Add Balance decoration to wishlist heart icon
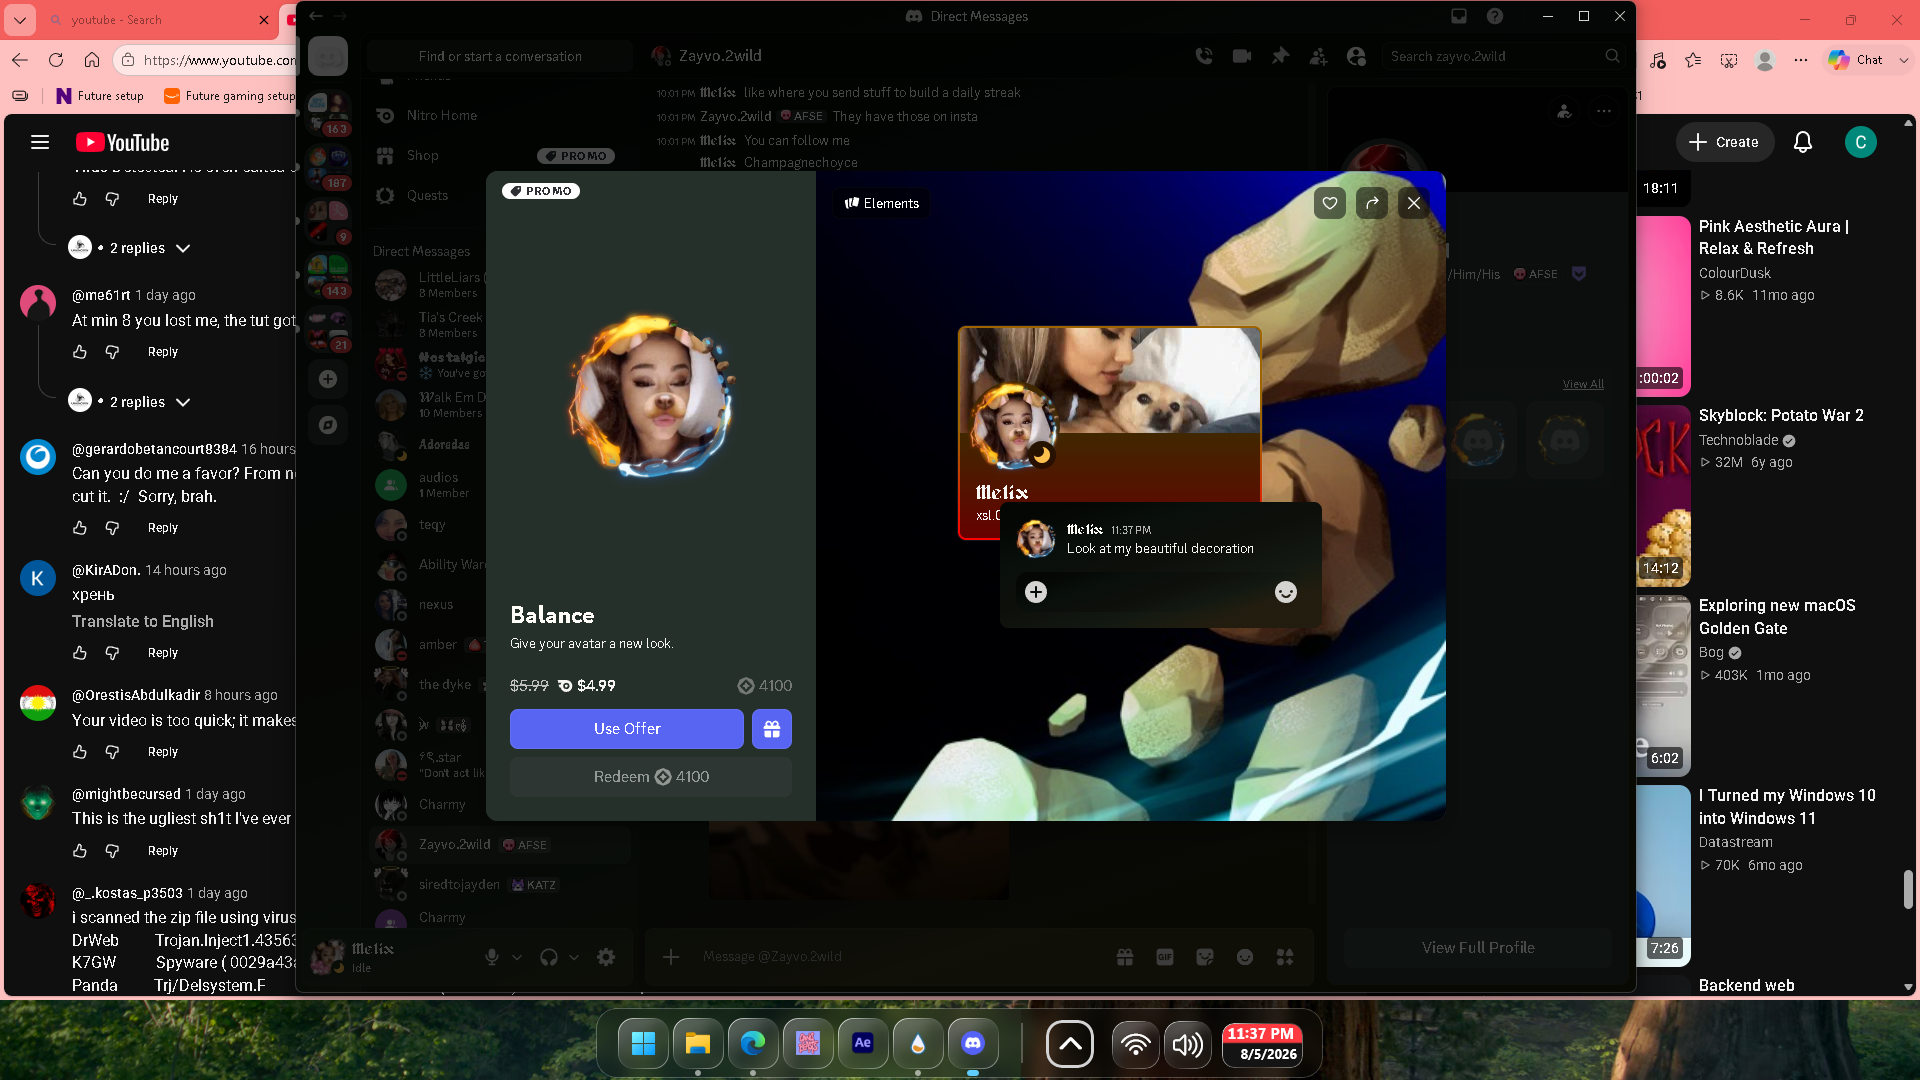 click(1329, 203)
